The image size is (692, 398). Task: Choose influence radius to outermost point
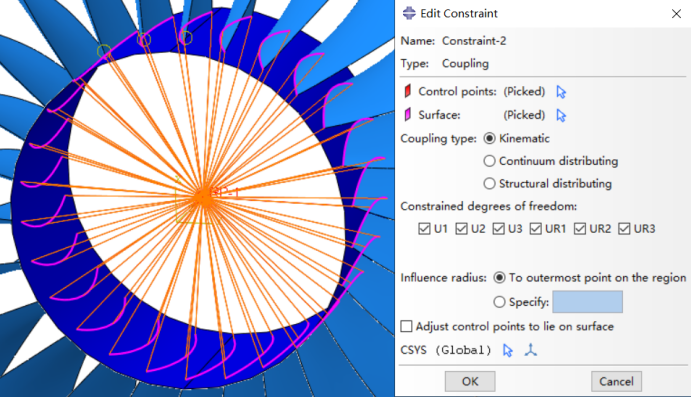[499, 278]
